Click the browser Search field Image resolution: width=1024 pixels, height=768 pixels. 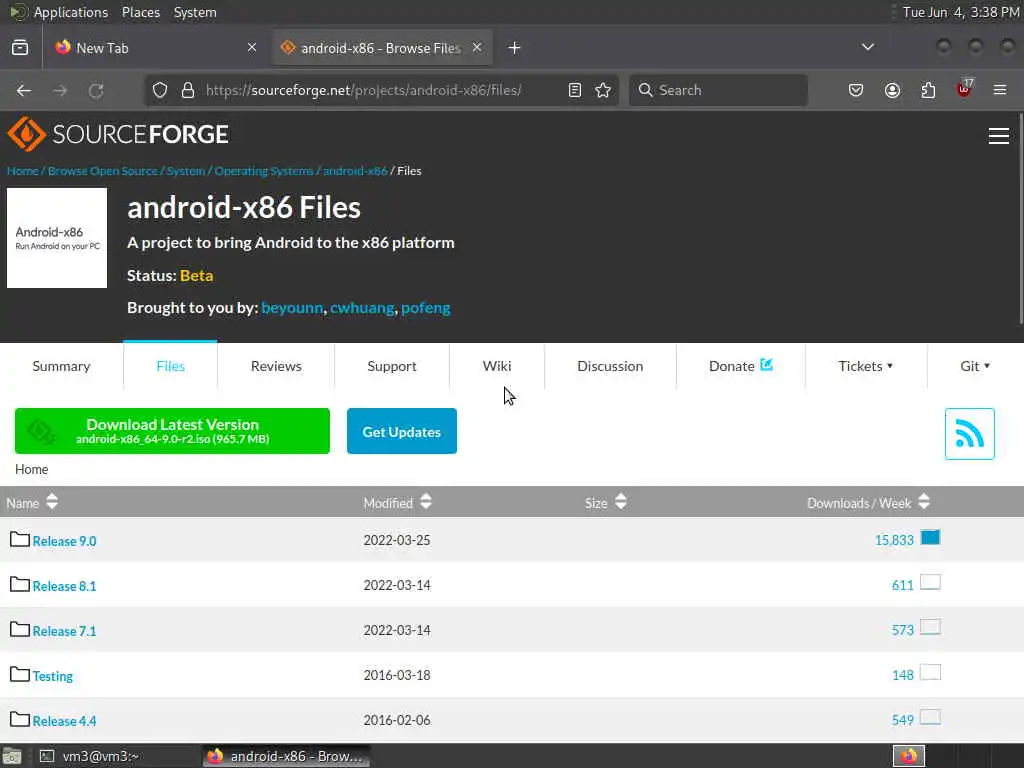tap(718, 90)
